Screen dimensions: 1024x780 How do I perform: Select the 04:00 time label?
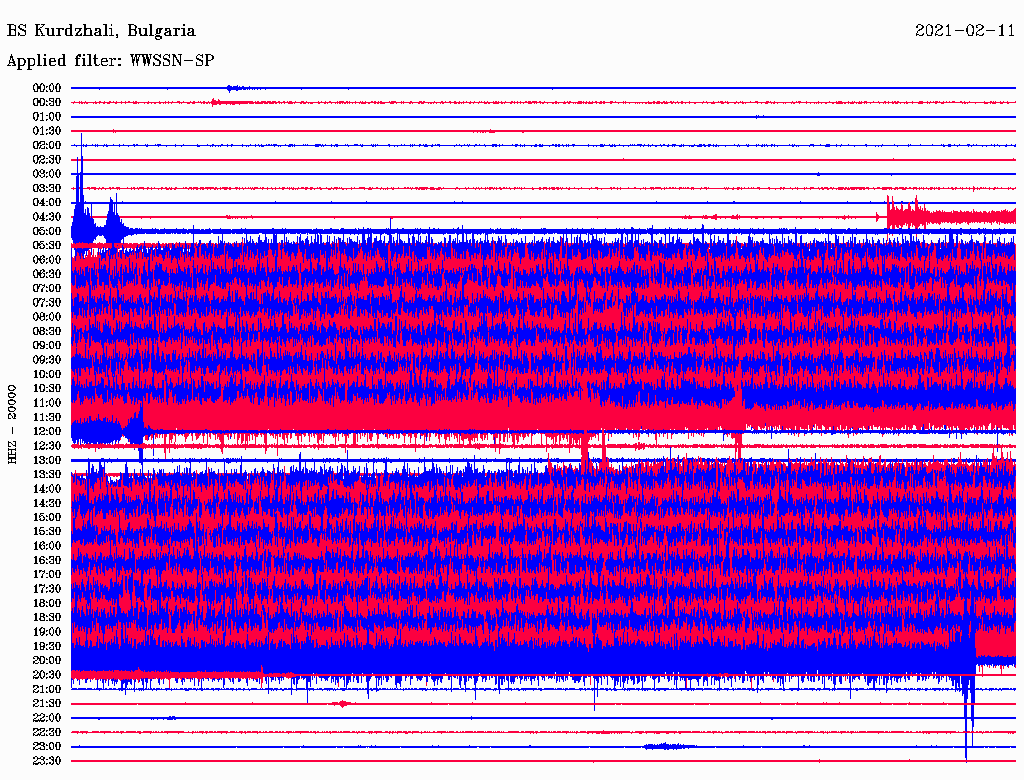click(47, 203)
